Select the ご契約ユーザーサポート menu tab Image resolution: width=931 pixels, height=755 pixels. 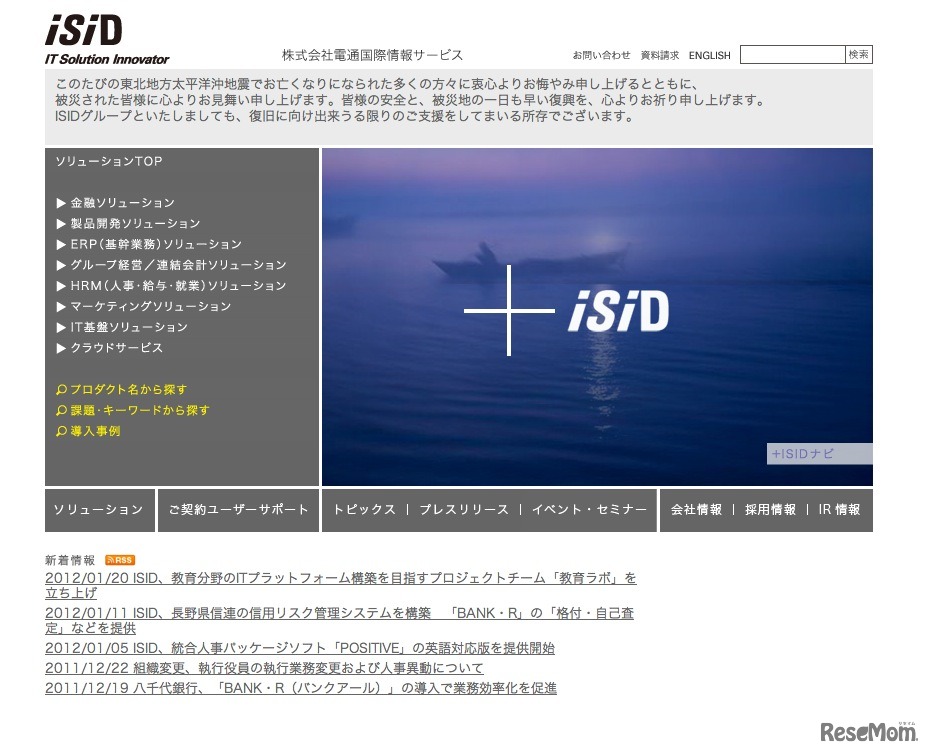238,510
